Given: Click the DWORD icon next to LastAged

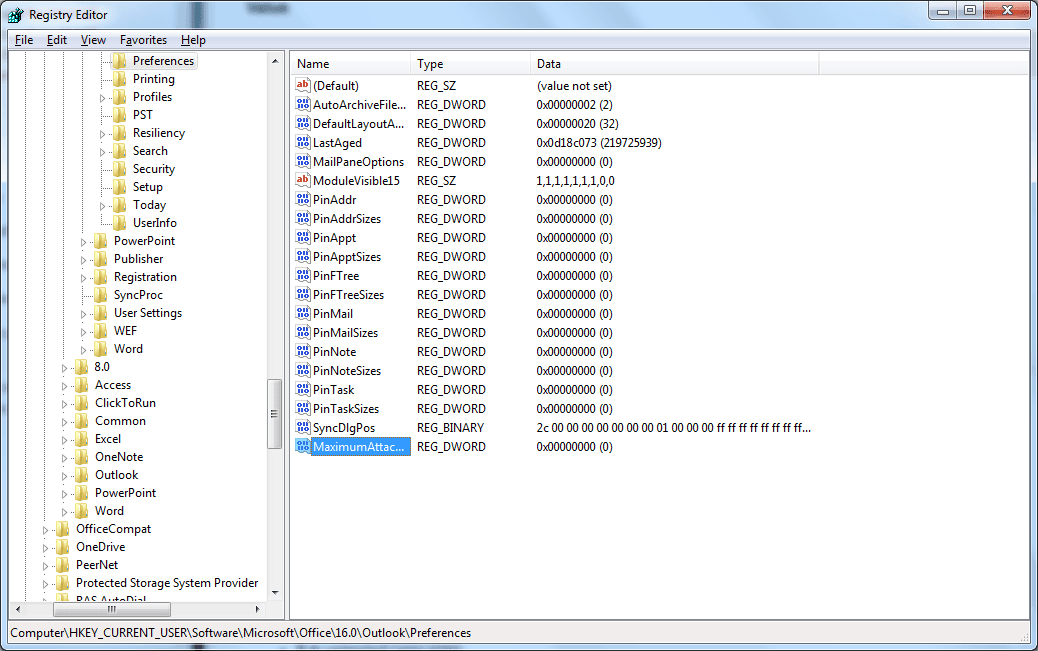Looking at the screenshot, I should tap(303, 142).
